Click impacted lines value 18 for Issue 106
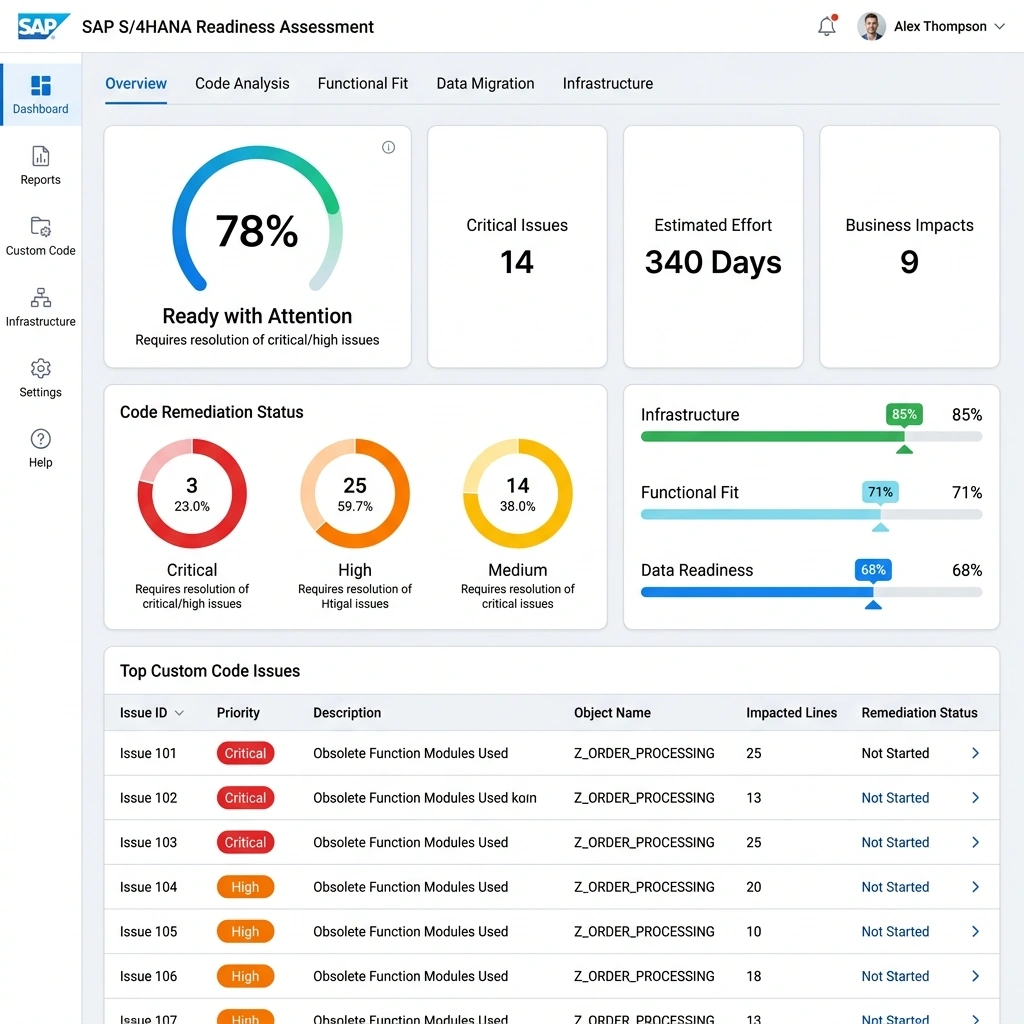 754,976
